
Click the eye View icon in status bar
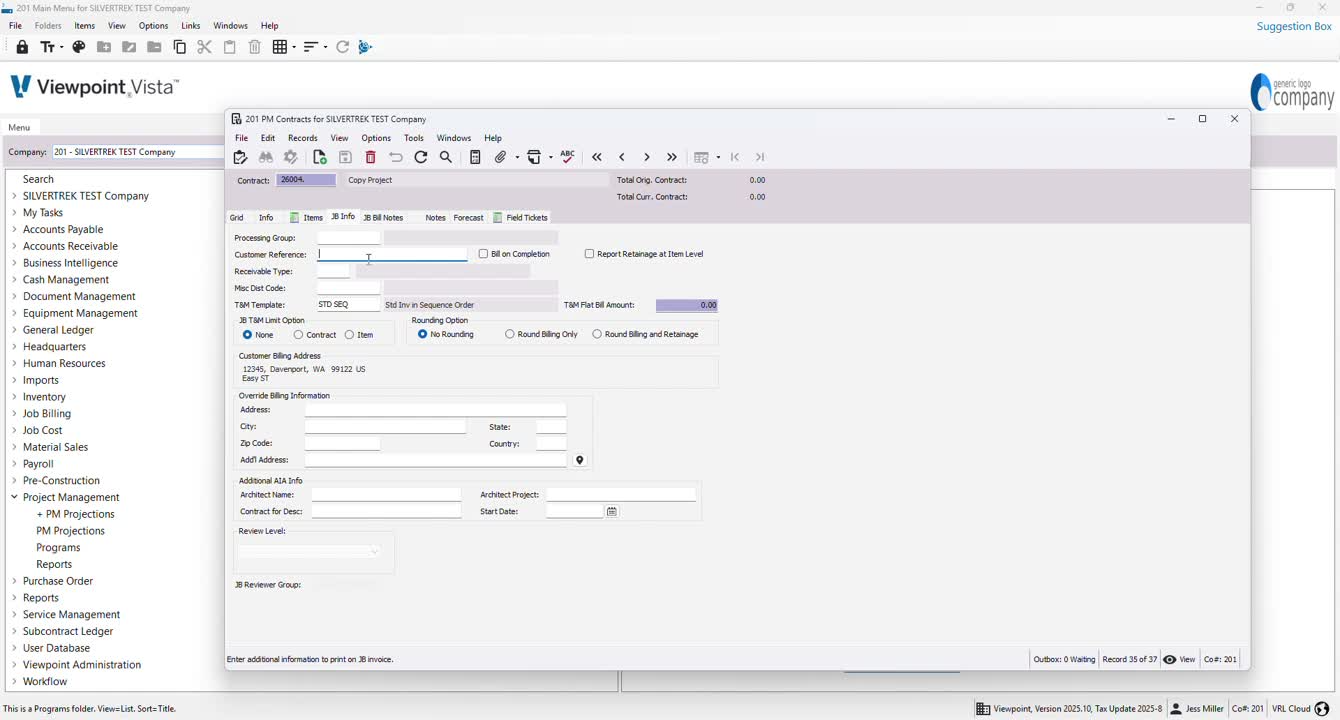coord(1170,659)
